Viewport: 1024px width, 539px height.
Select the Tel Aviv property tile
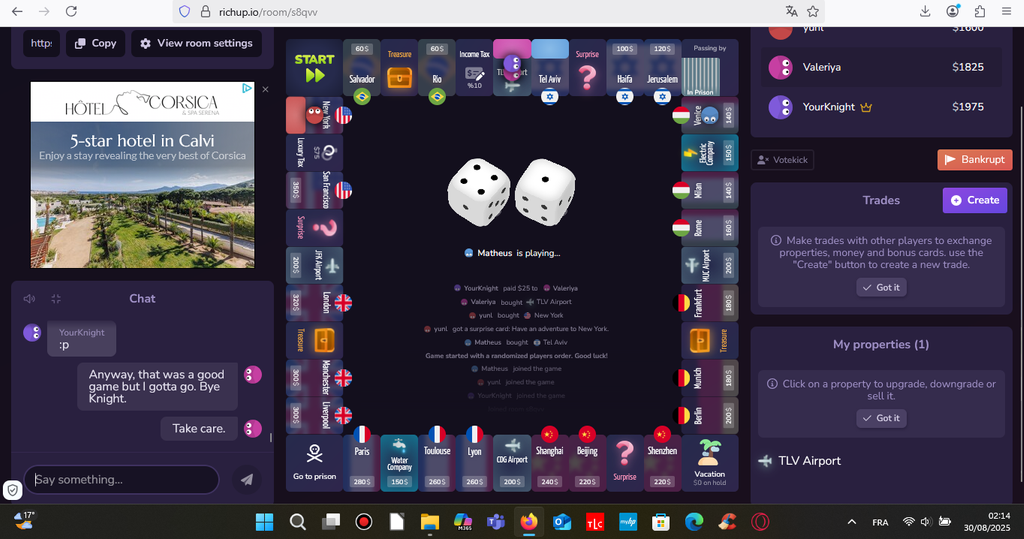[549, 68]
